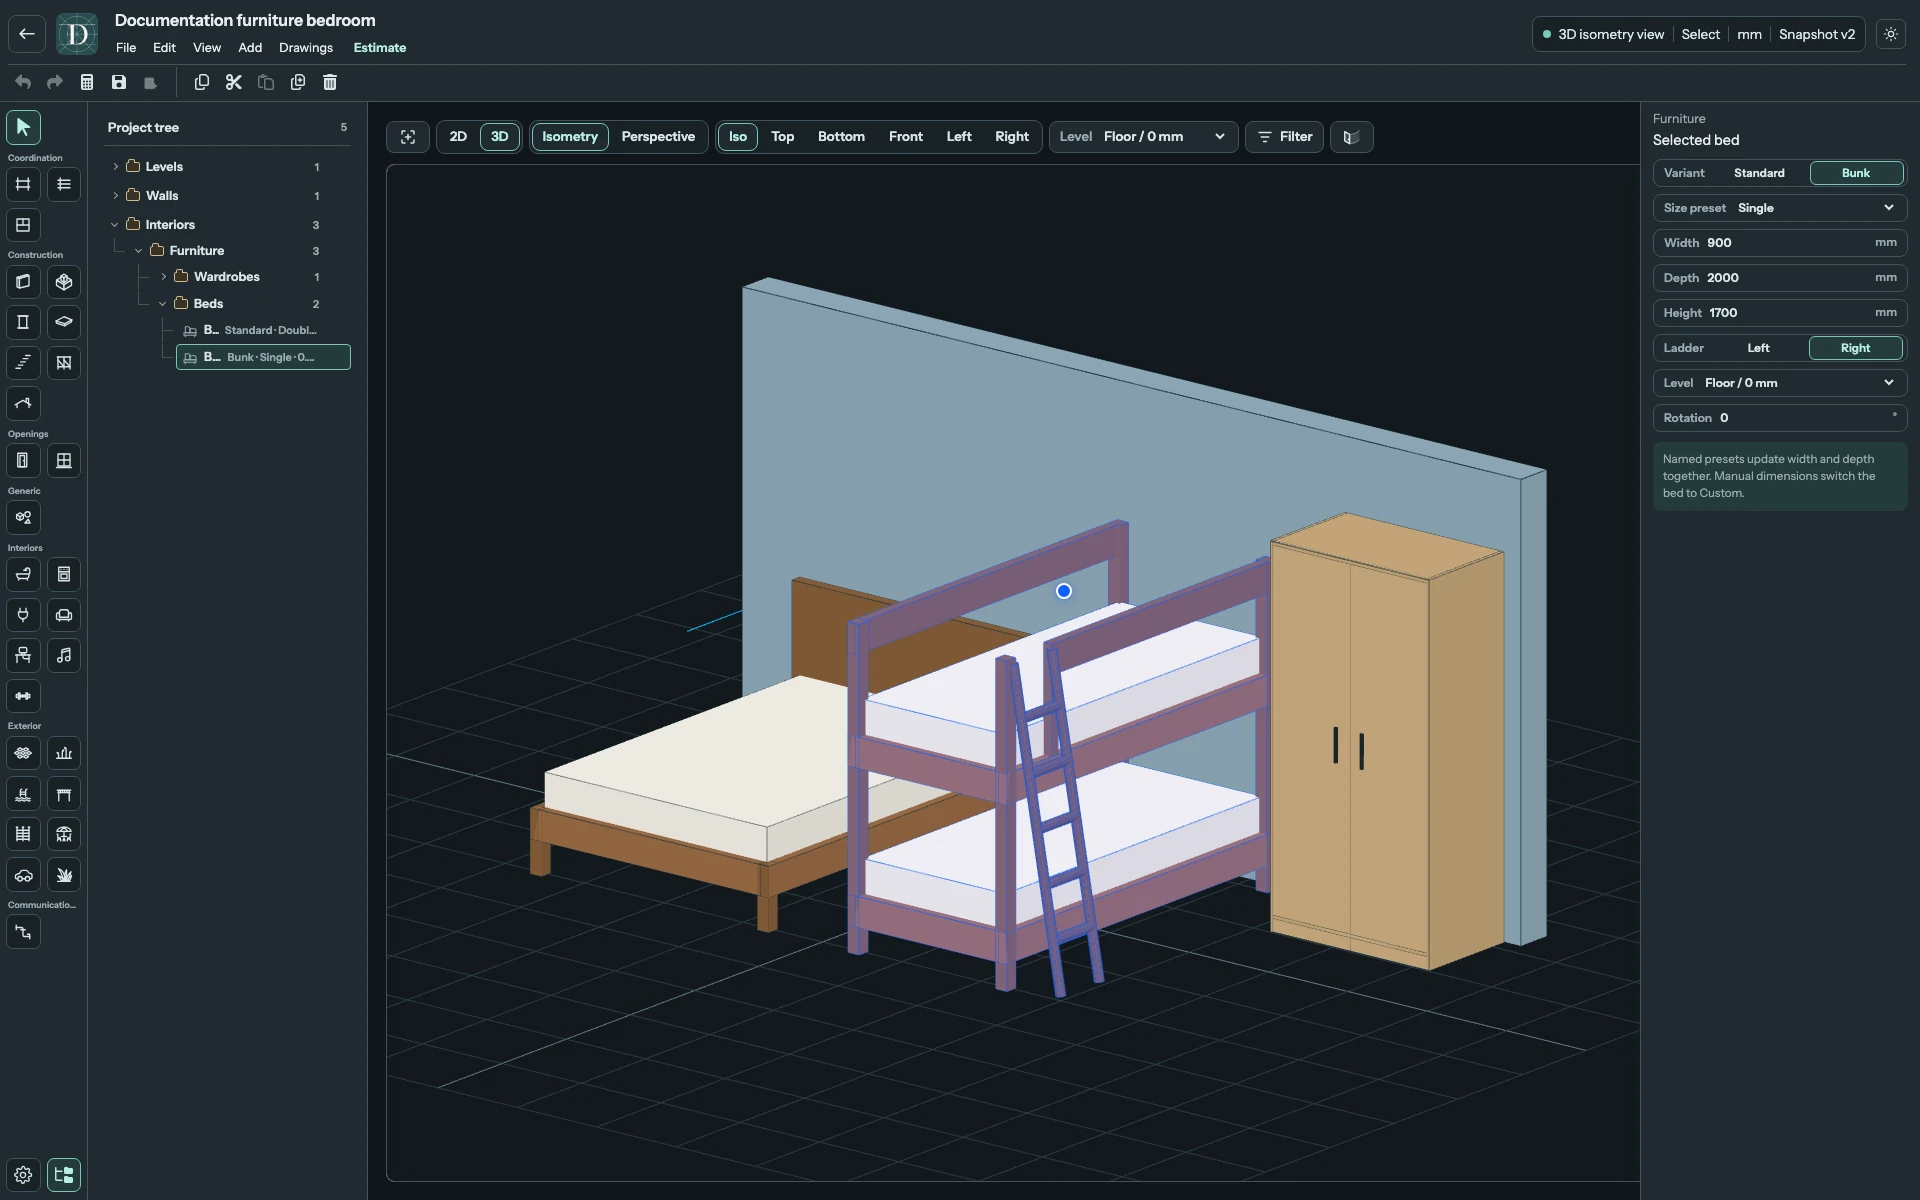Open the Estimate menu
This screenshot has height=1200, width=1920.
tap(380, 48)
